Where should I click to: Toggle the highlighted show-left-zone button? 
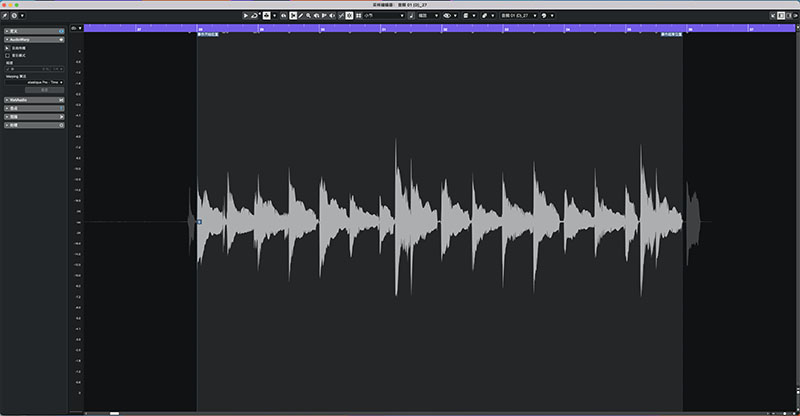[x=781, y=16]
